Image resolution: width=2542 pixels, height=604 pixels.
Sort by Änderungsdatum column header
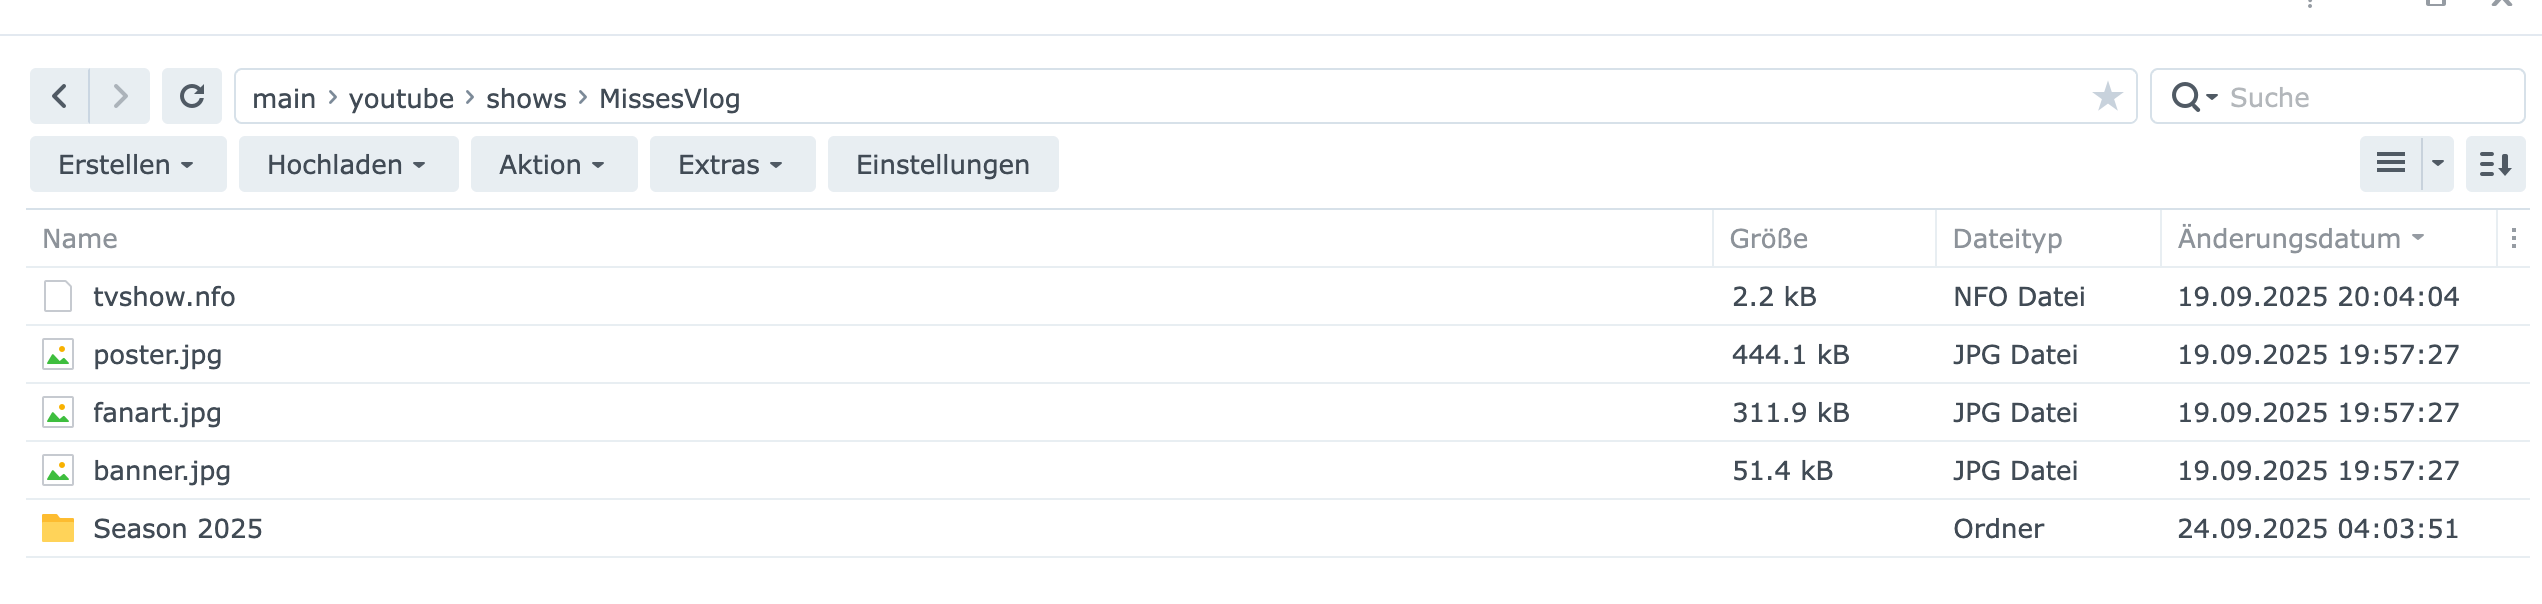coord(2289,238)
